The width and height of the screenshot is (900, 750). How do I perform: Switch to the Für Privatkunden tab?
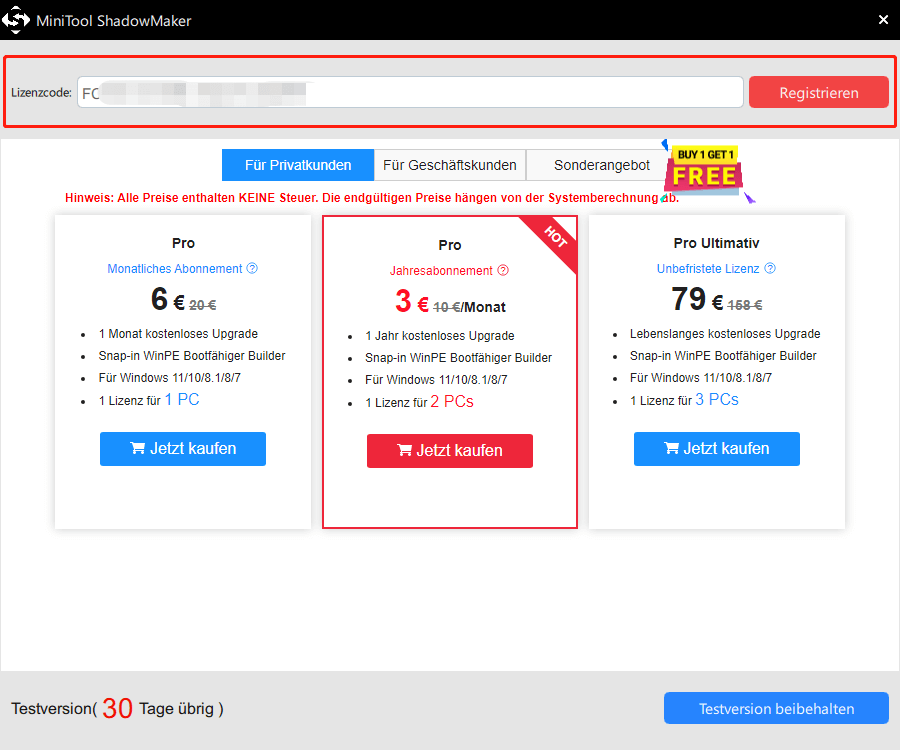point(298,165)
